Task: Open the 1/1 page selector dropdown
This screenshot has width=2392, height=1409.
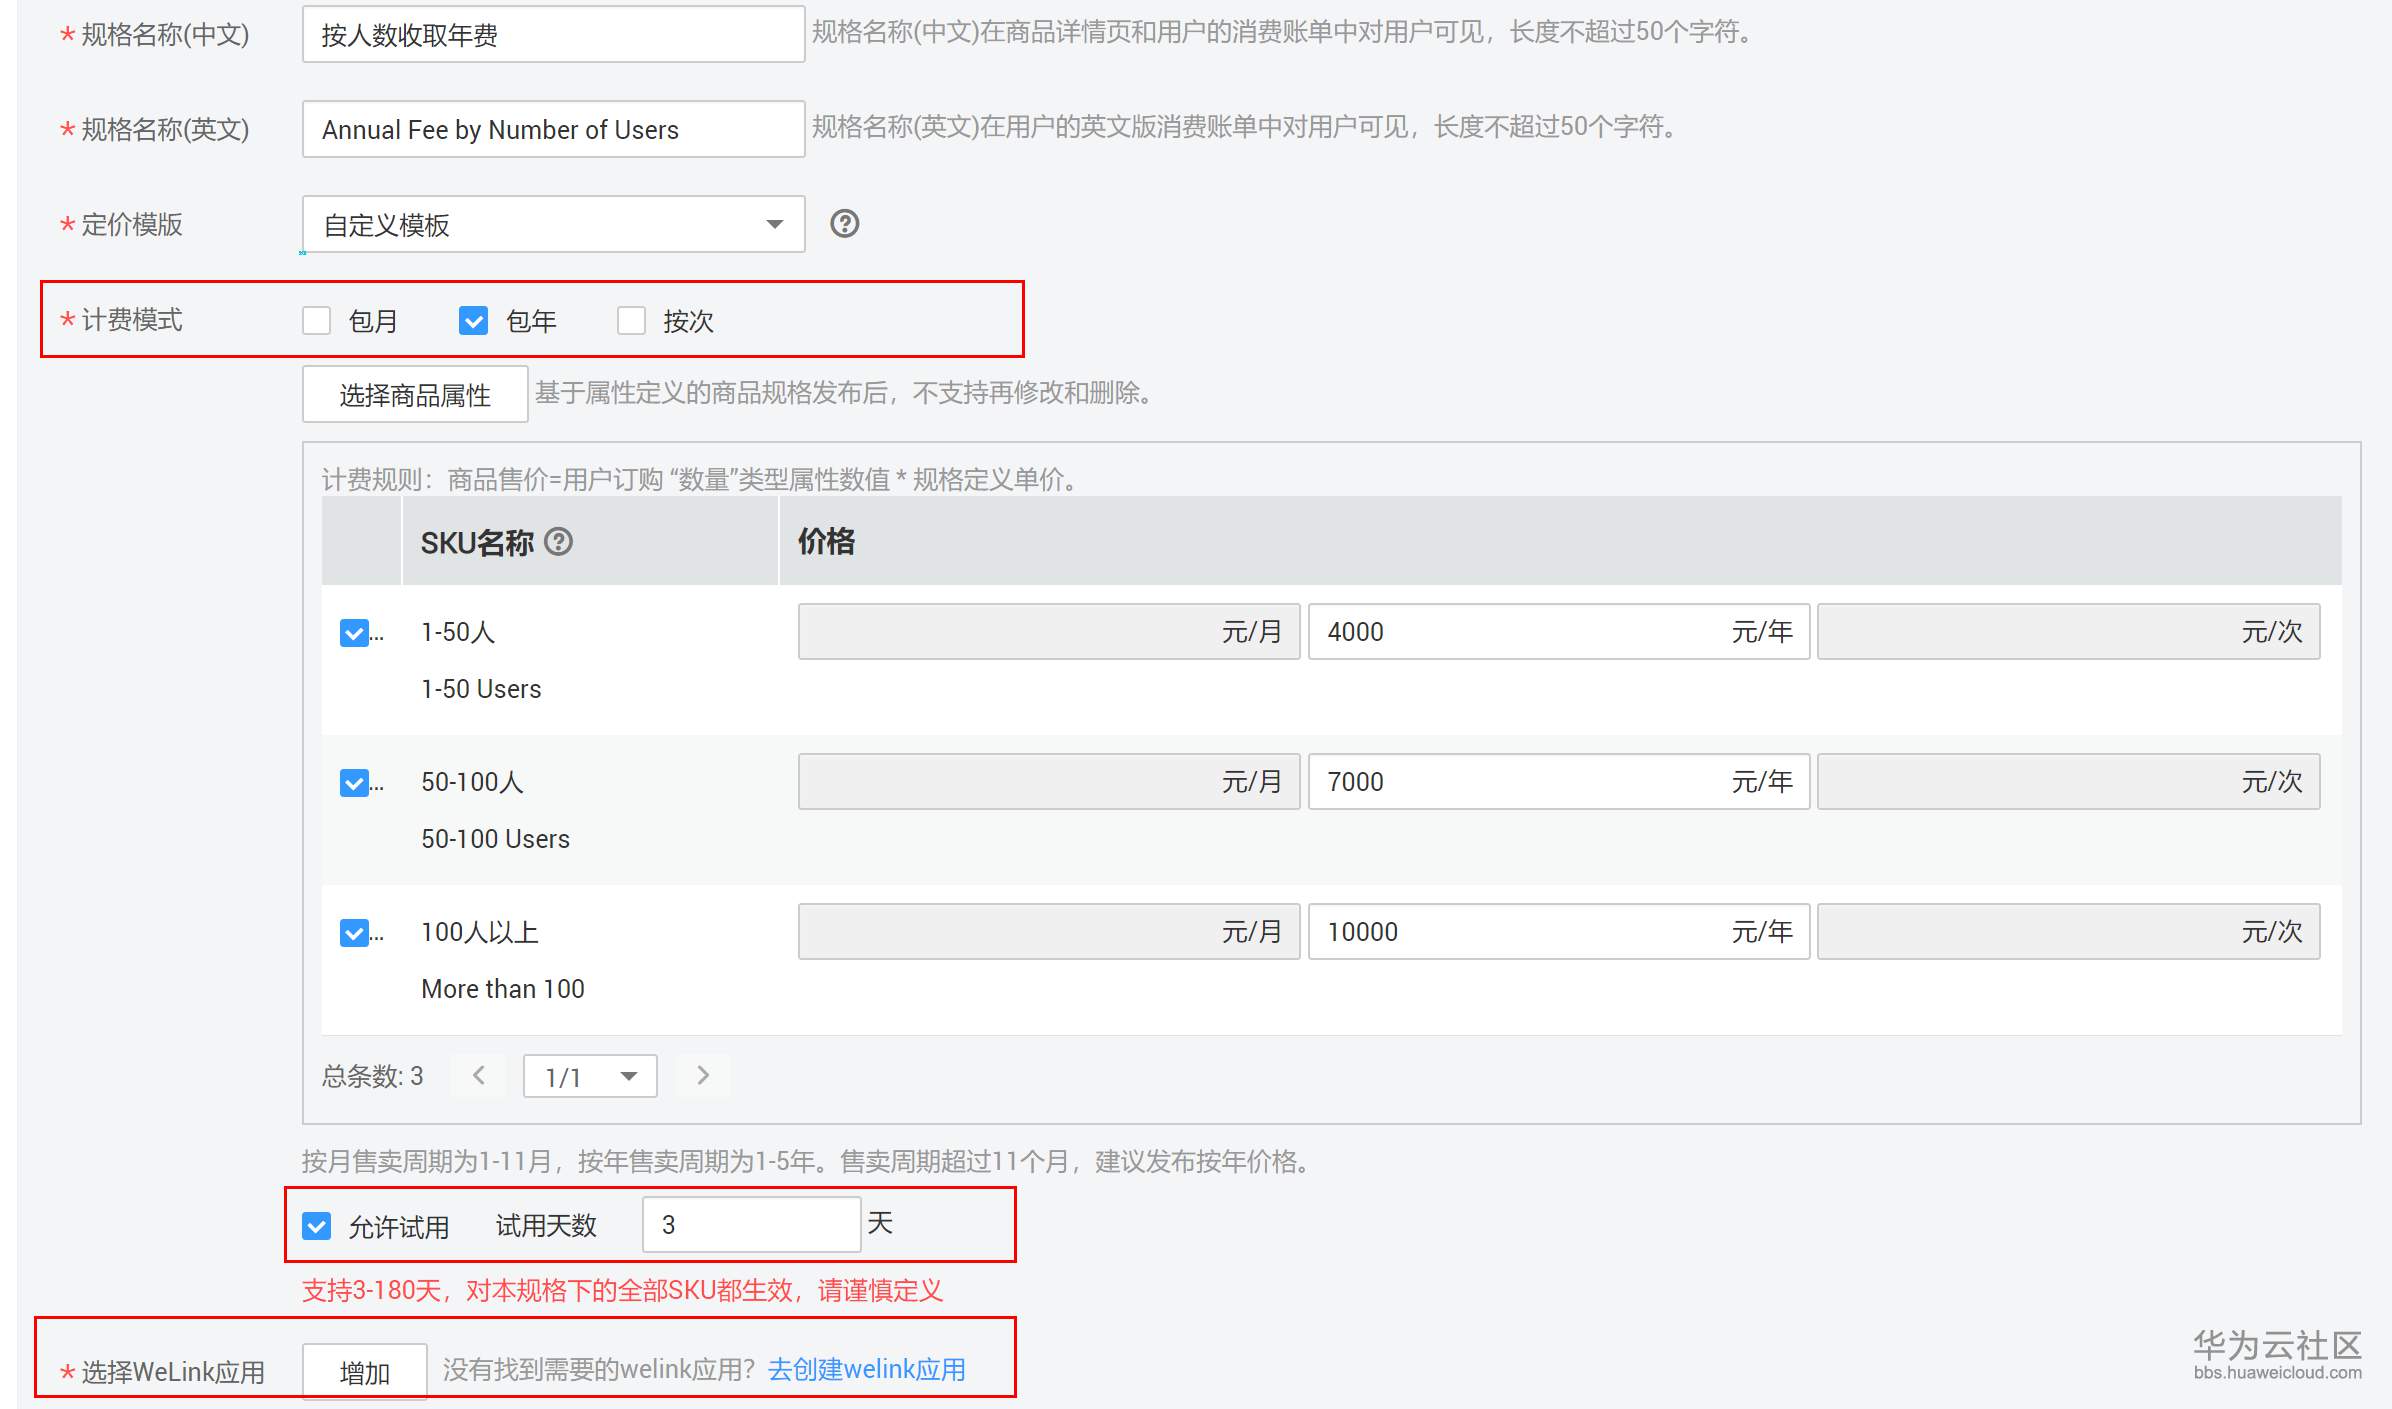Action: point(590,1076)
